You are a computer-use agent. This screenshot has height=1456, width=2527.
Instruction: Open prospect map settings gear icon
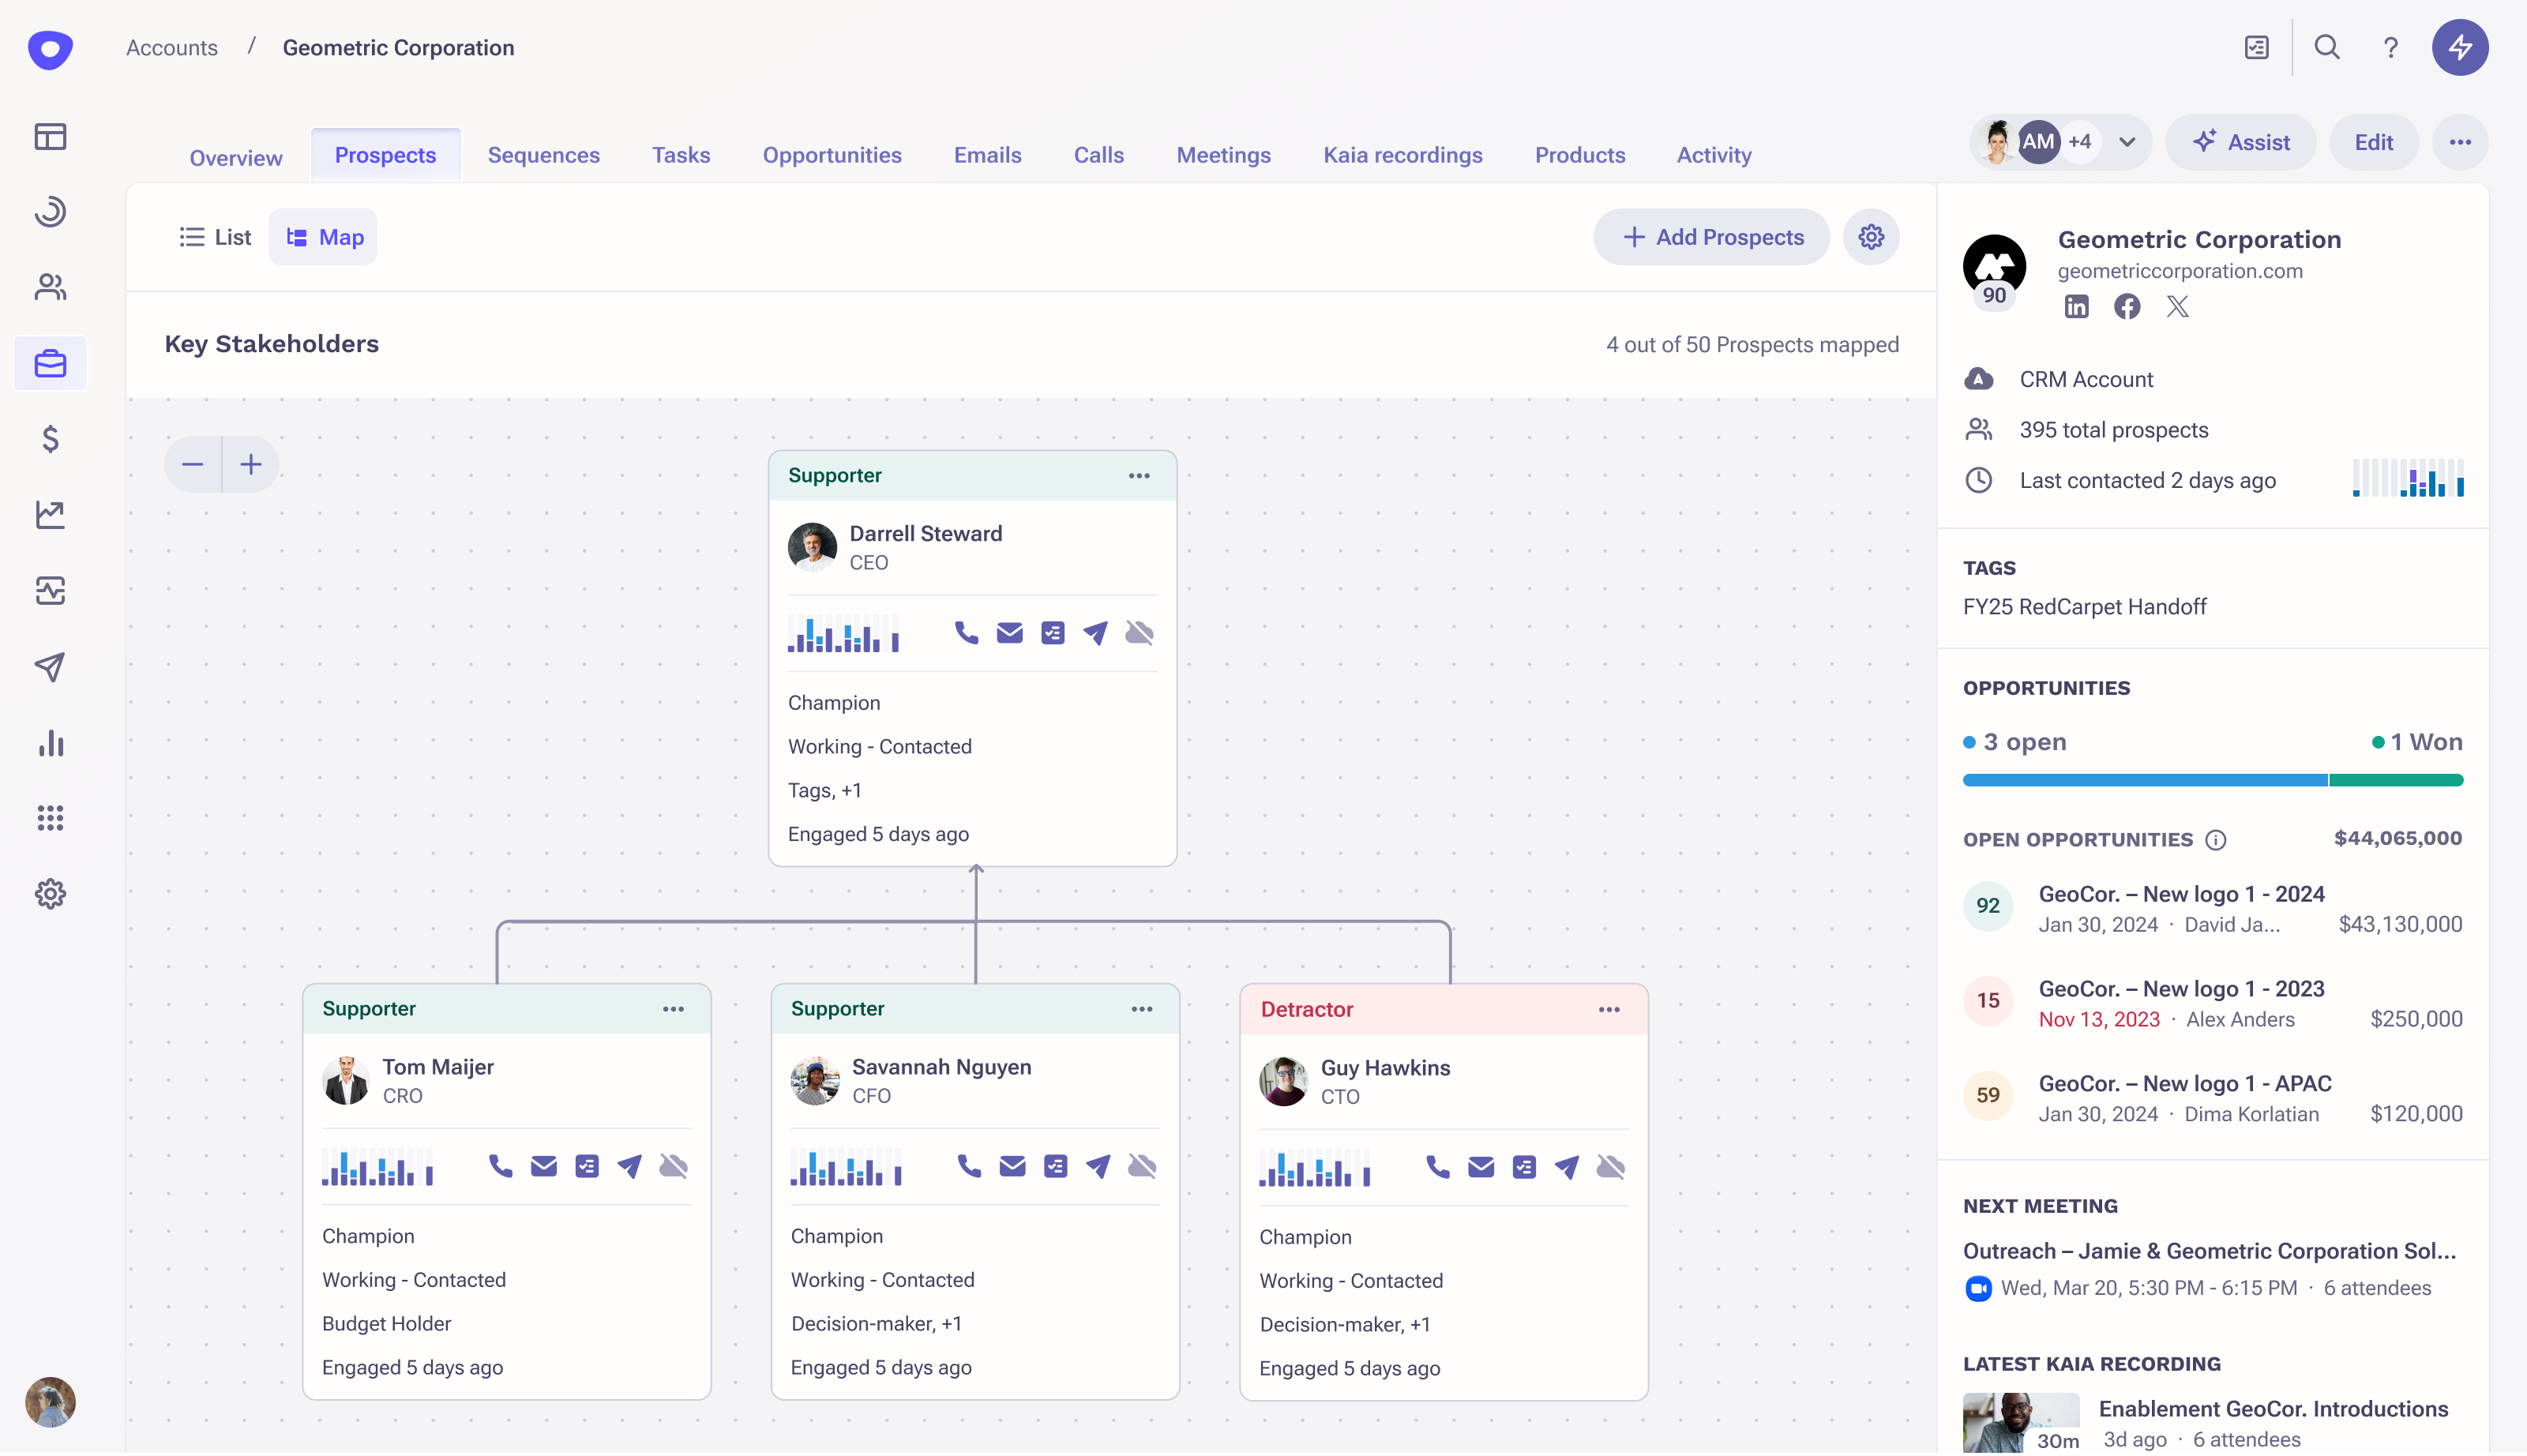point(1871,237)
